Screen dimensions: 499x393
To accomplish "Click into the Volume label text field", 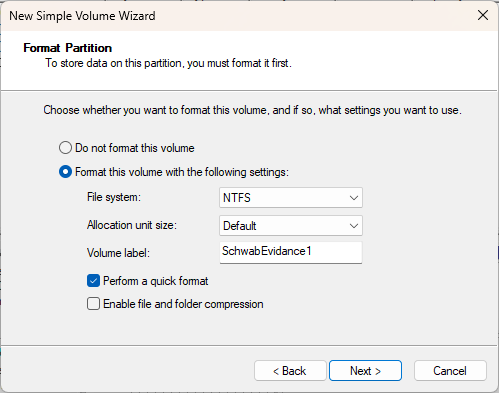I will point(291,252).
